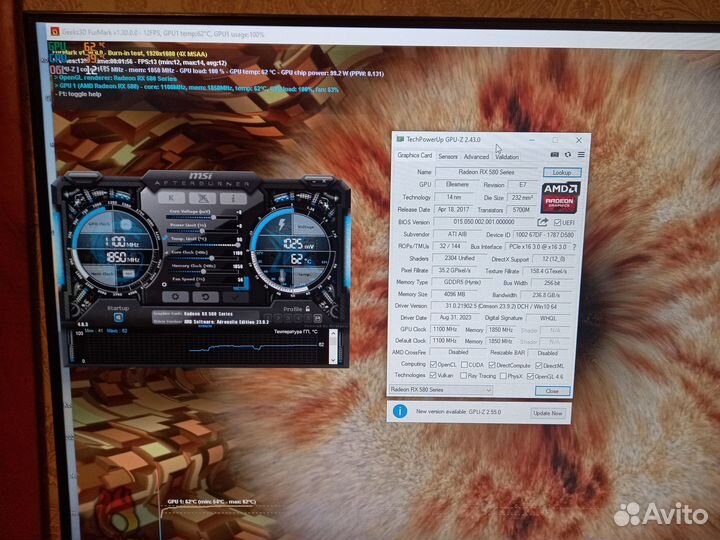This screenshot has width=720, height=540.
Task: Click 'F1: toggle help' text in FurMark
Action: point(79,94)
